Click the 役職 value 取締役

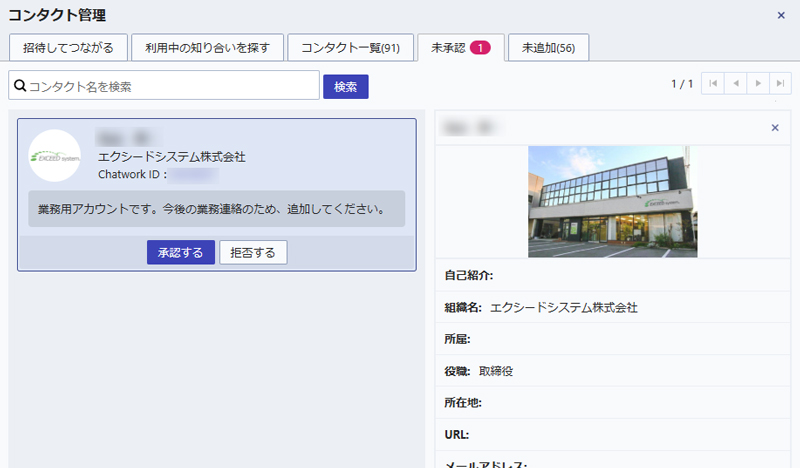(496, 371)
